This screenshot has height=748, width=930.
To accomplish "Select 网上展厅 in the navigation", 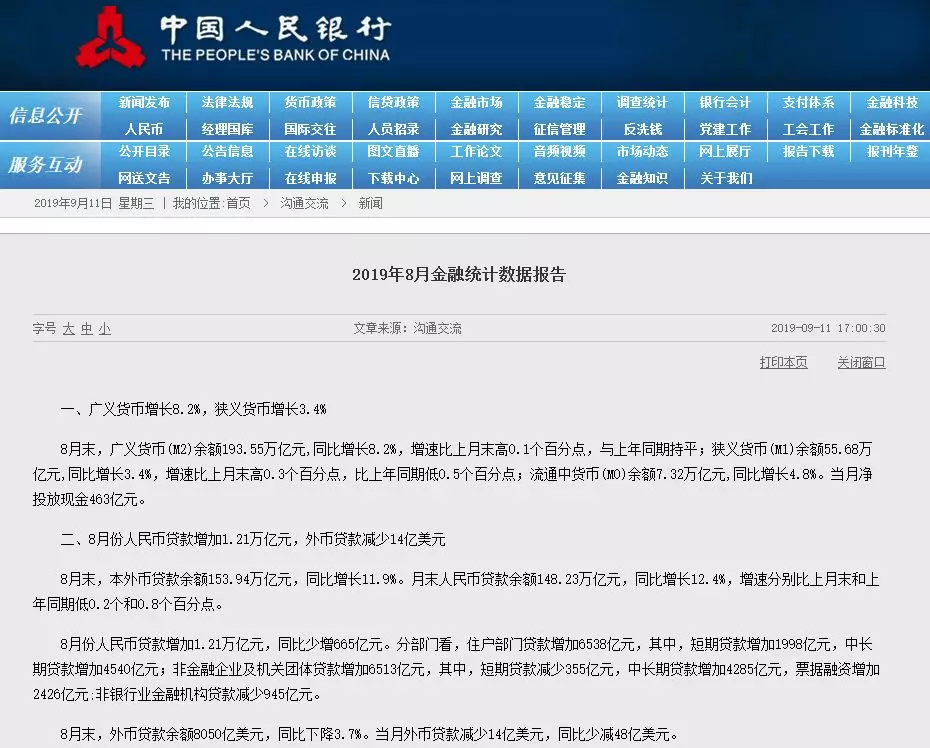I will [725, 152].
